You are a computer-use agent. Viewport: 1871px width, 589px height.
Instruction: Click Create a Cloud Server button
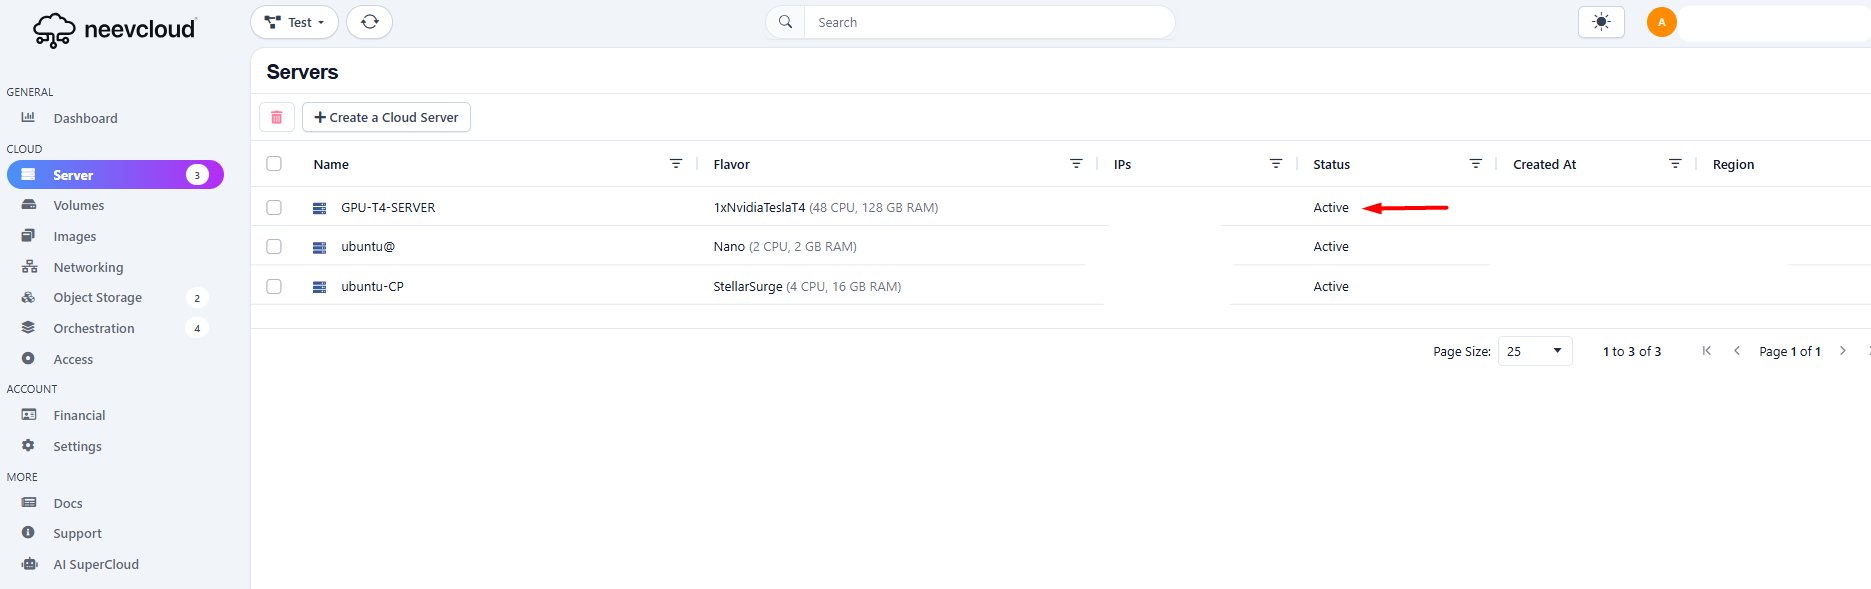click(x=386, y=117)
